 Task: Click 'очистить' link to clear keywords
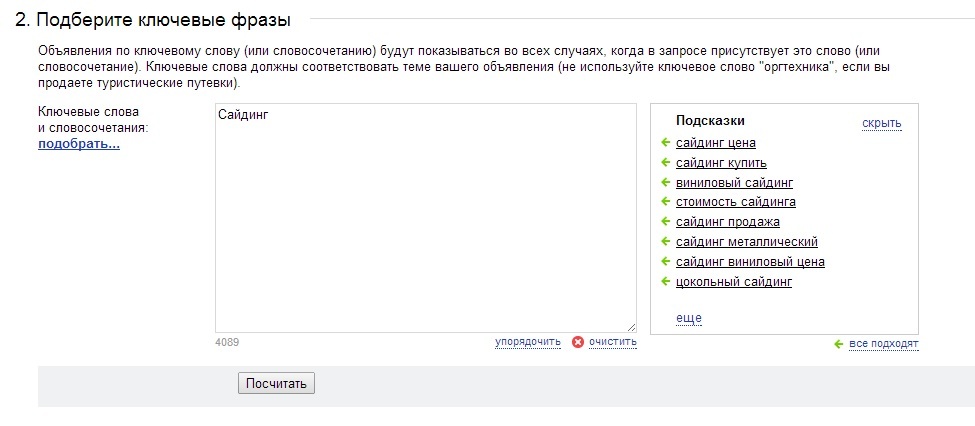tap(613, 342)
